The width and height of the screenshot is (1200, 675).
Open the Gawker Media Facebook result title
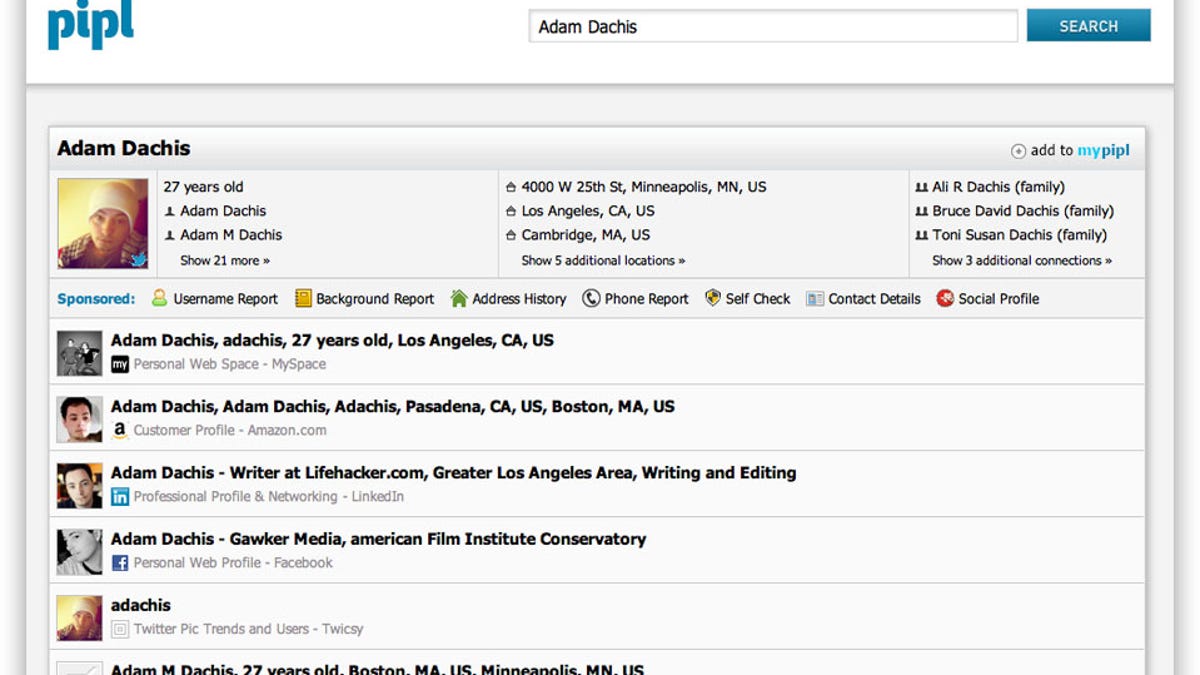coord(378,538)
